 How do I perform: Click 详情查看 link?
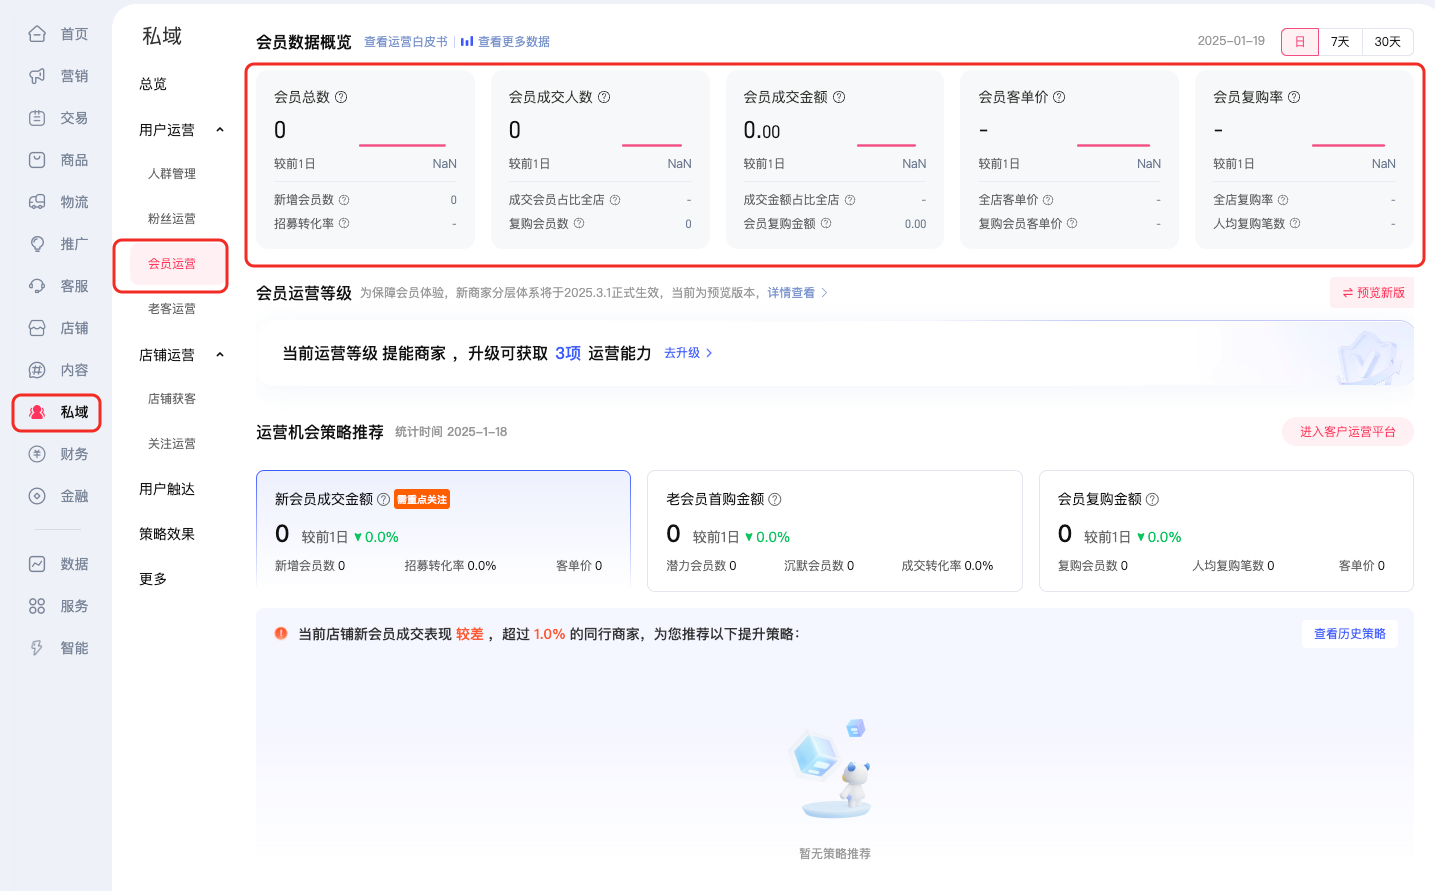pyautogui.click(x=791, y=293)
